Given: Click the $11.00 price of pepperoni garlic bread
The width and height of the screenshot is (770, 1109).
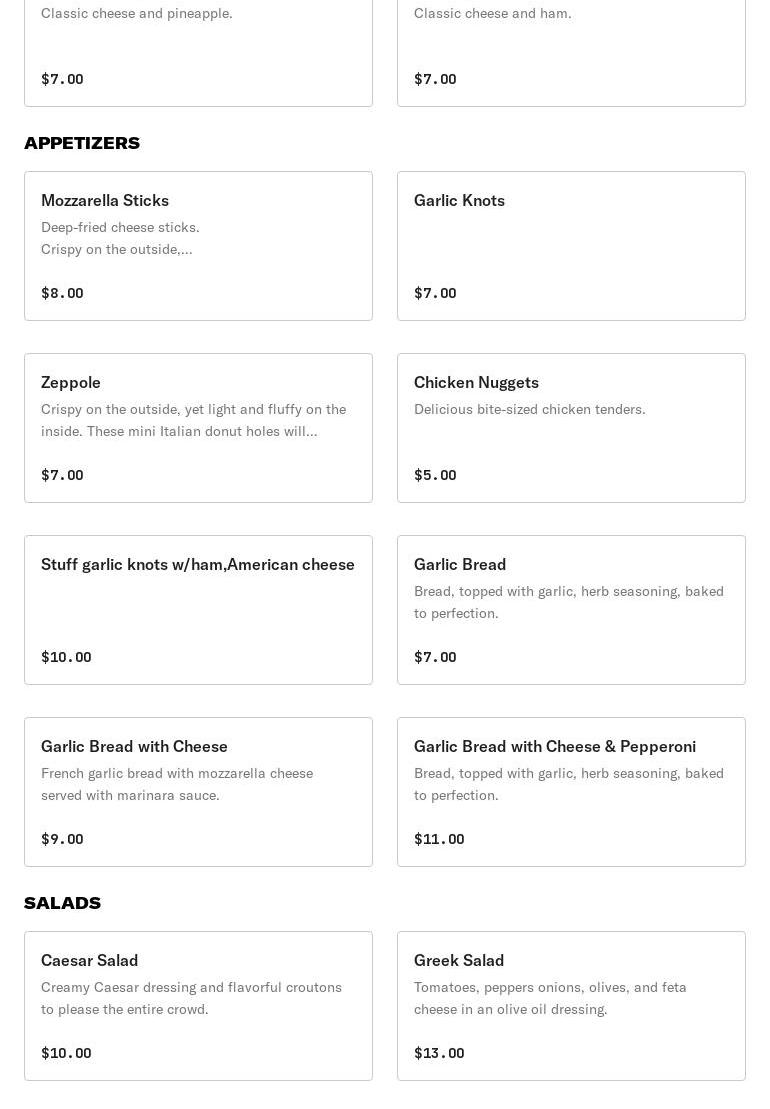Looking at the screenshot, I should pos(439,839).
